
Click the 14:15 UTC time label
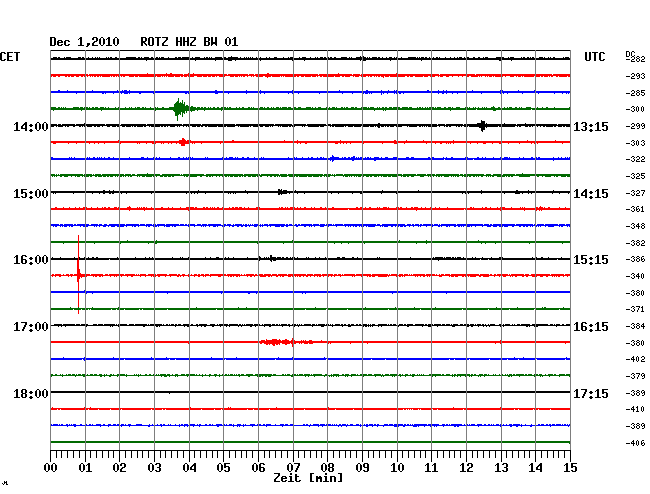pyautogui.click(x=591, y=194)
